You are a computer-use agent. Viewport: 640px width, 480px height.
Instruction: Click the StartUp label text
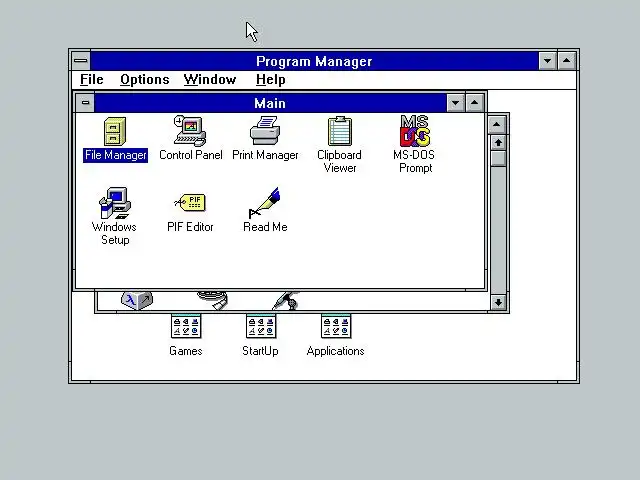(x=260, y=351)
